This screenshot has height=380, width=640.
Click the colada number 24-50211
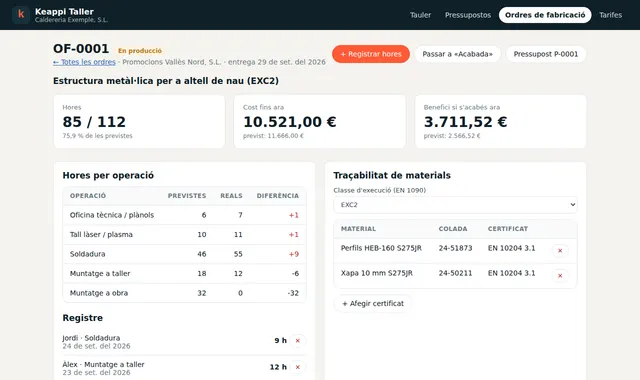coord(456,273)
